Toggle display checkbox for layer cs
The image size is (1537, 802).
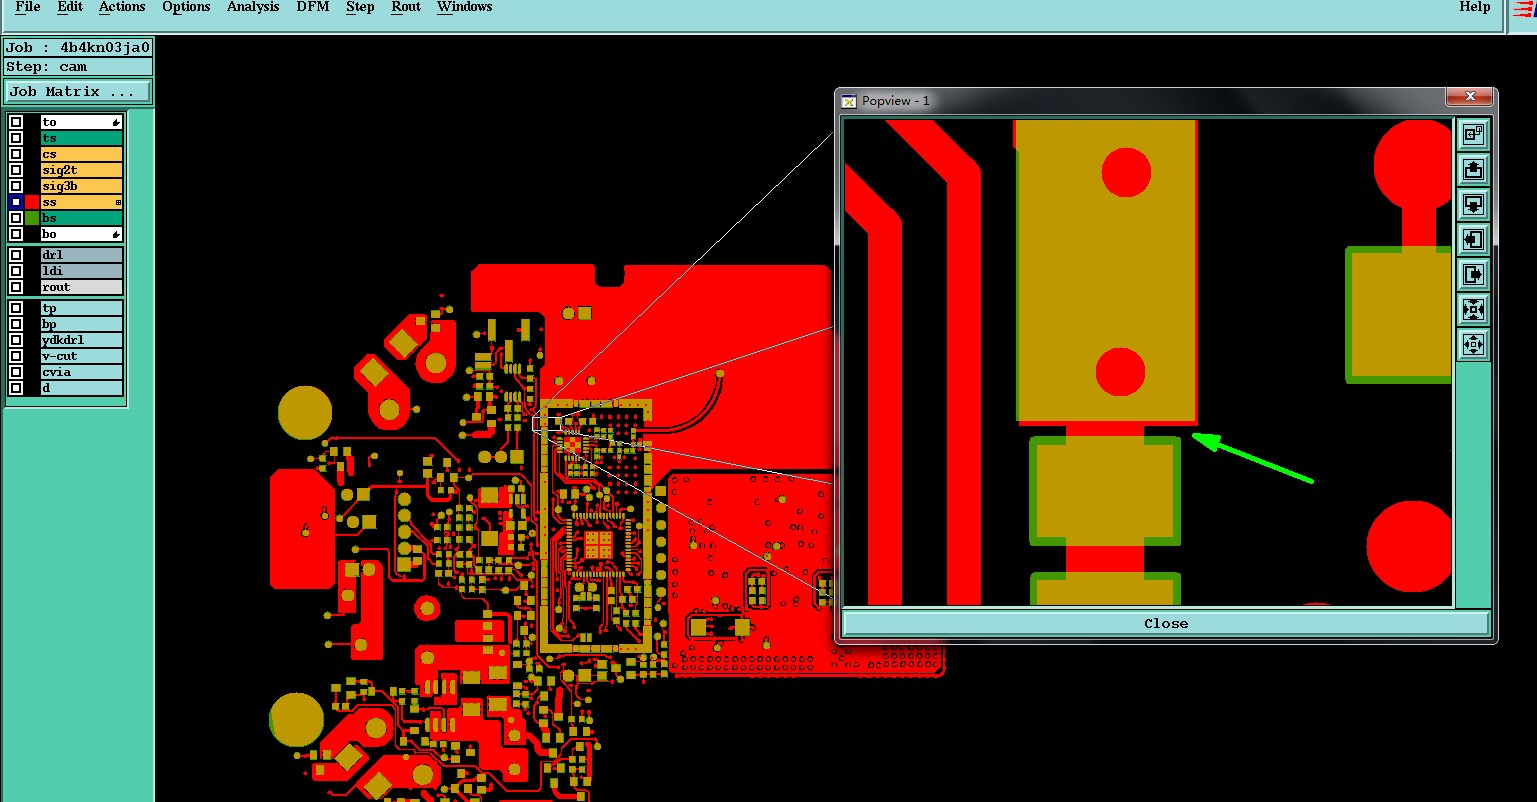click(16, 154)
